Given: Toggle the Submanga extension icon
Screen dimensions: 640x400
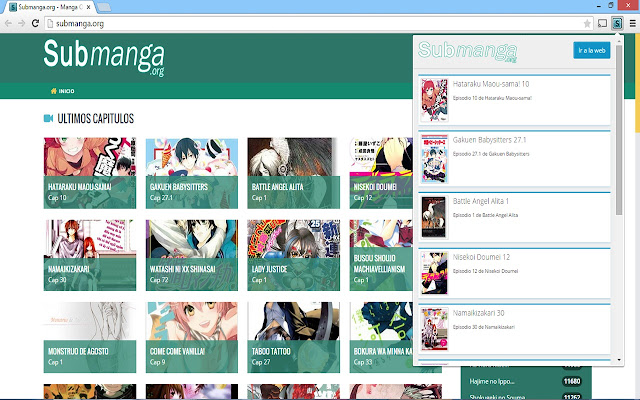Looking at the screenshot, I should (x=617, y=23).
